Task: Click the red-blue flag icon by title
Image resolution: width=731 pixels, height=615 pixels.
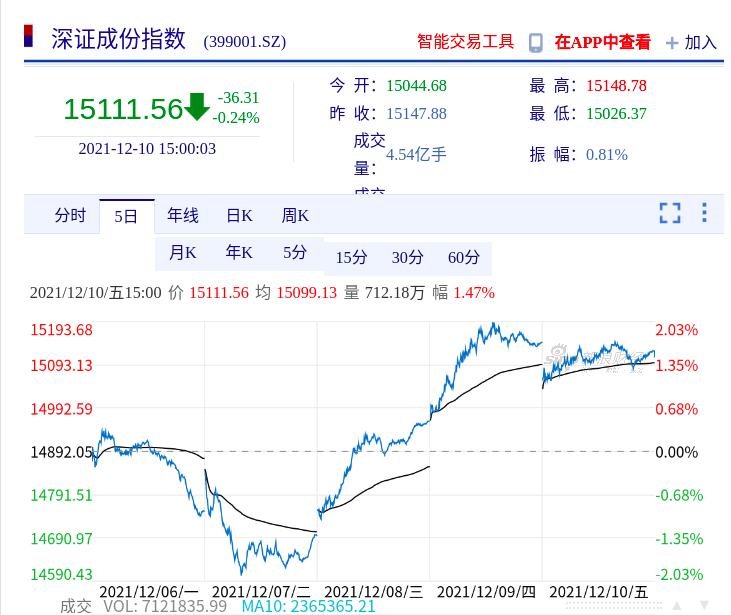Action: [28, 36]
